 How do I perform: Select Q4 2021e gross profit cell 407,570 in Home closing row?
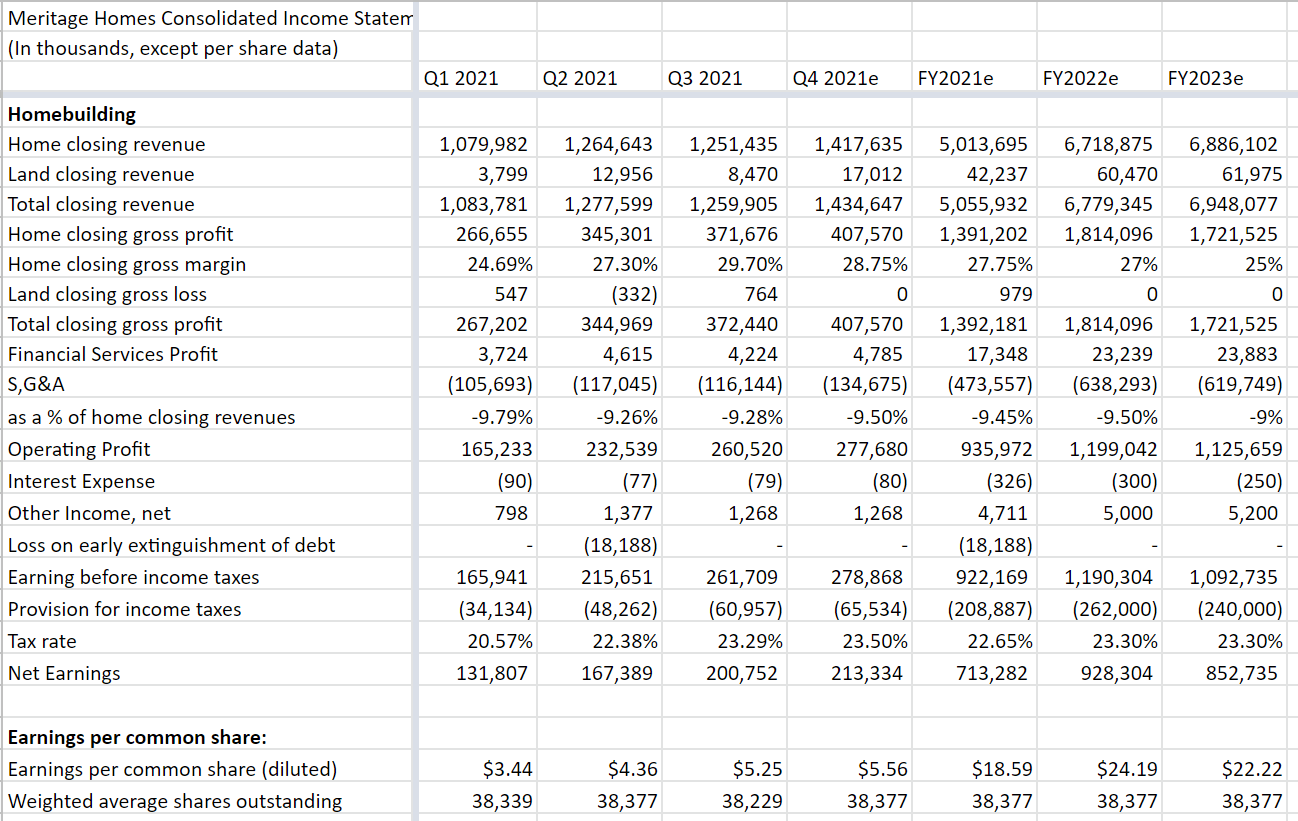point(867,234)
